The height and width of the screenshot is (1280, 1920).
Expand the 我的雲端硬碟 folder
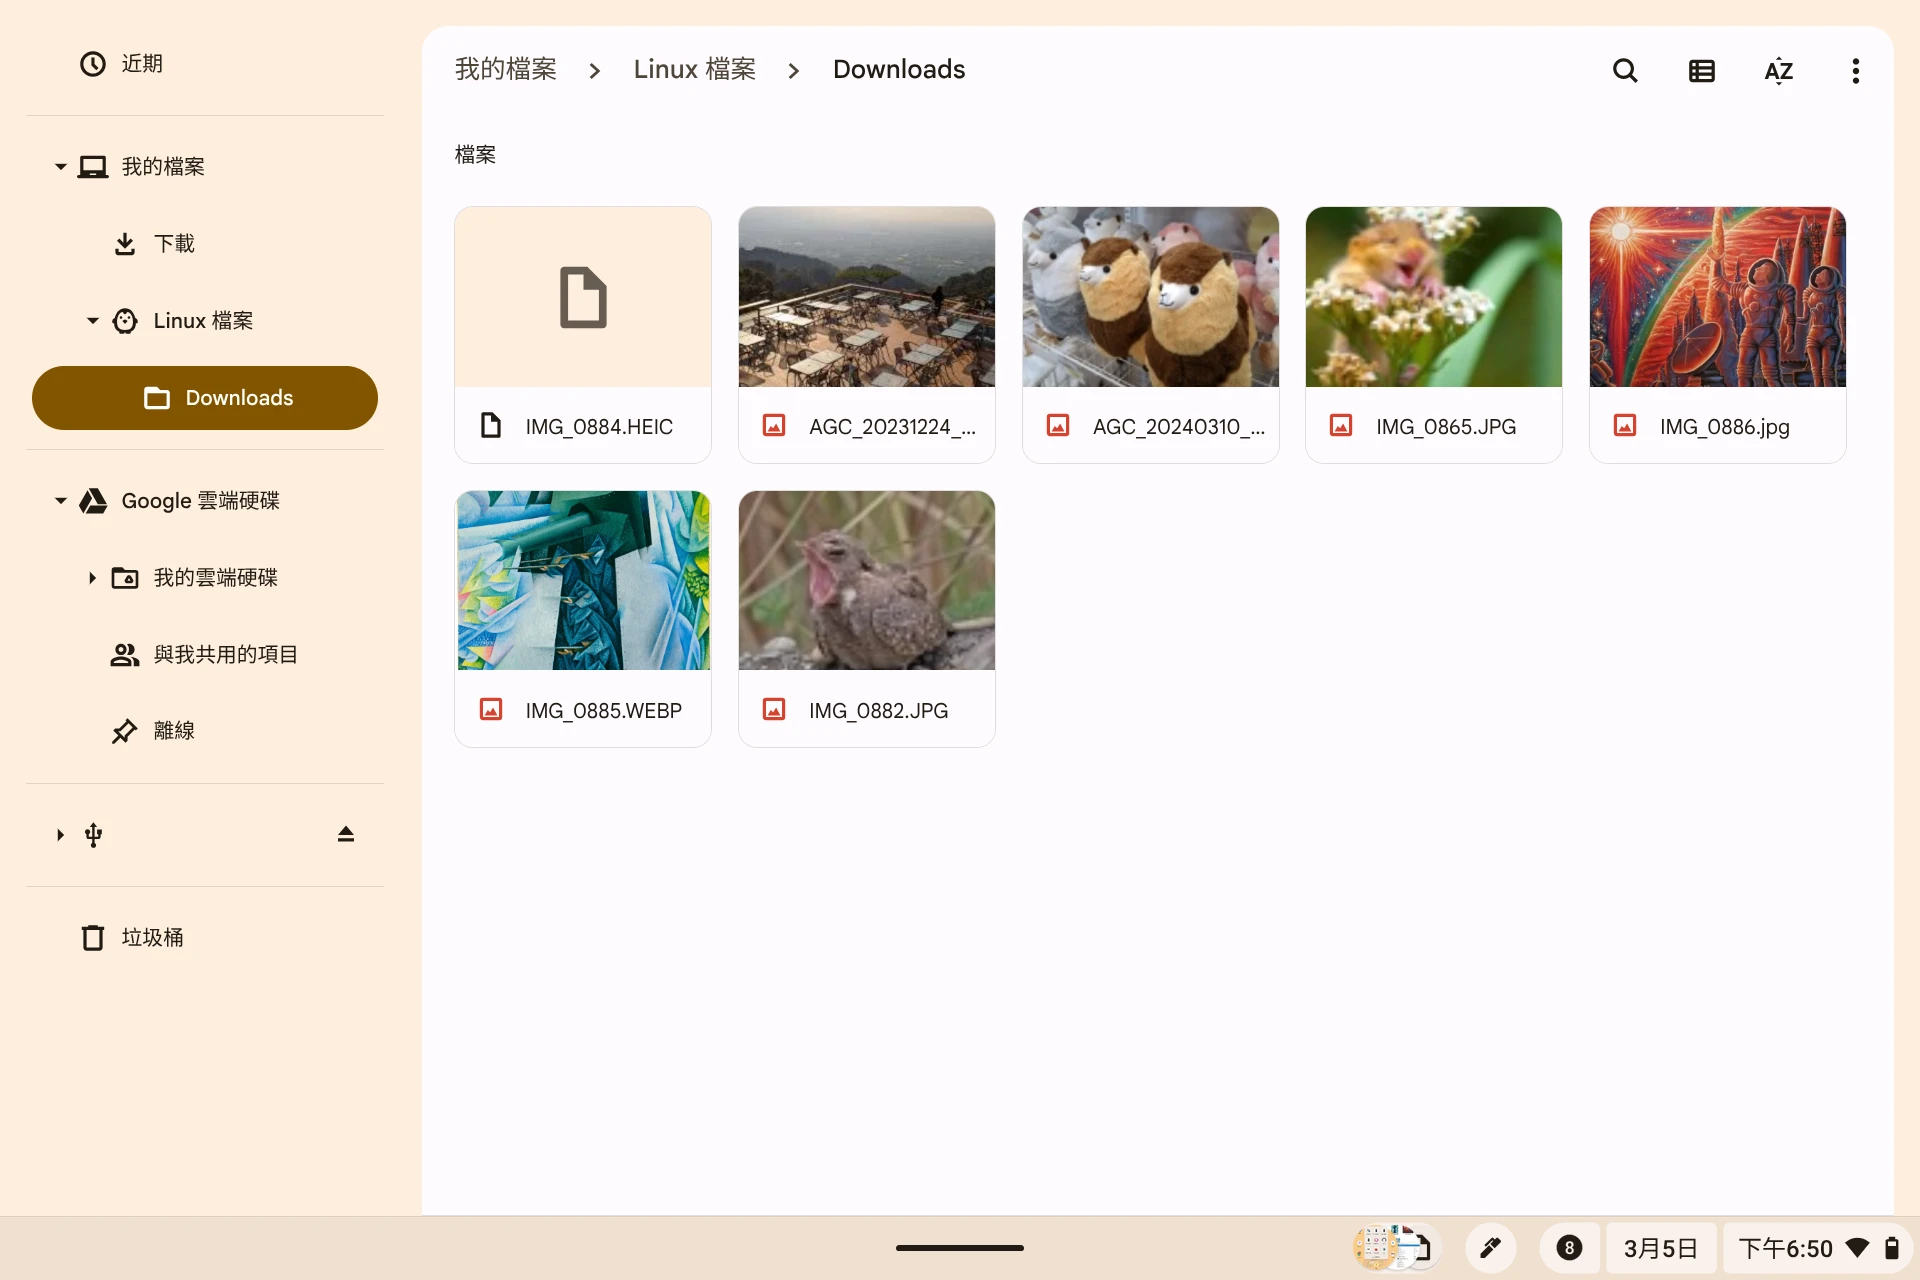92,578
